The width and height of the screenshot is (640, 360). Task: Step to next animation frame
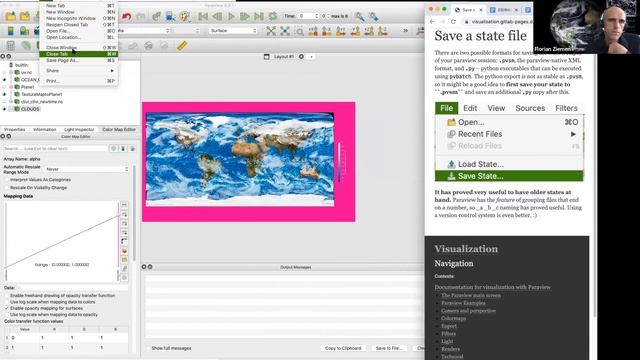tap(244, 16)
